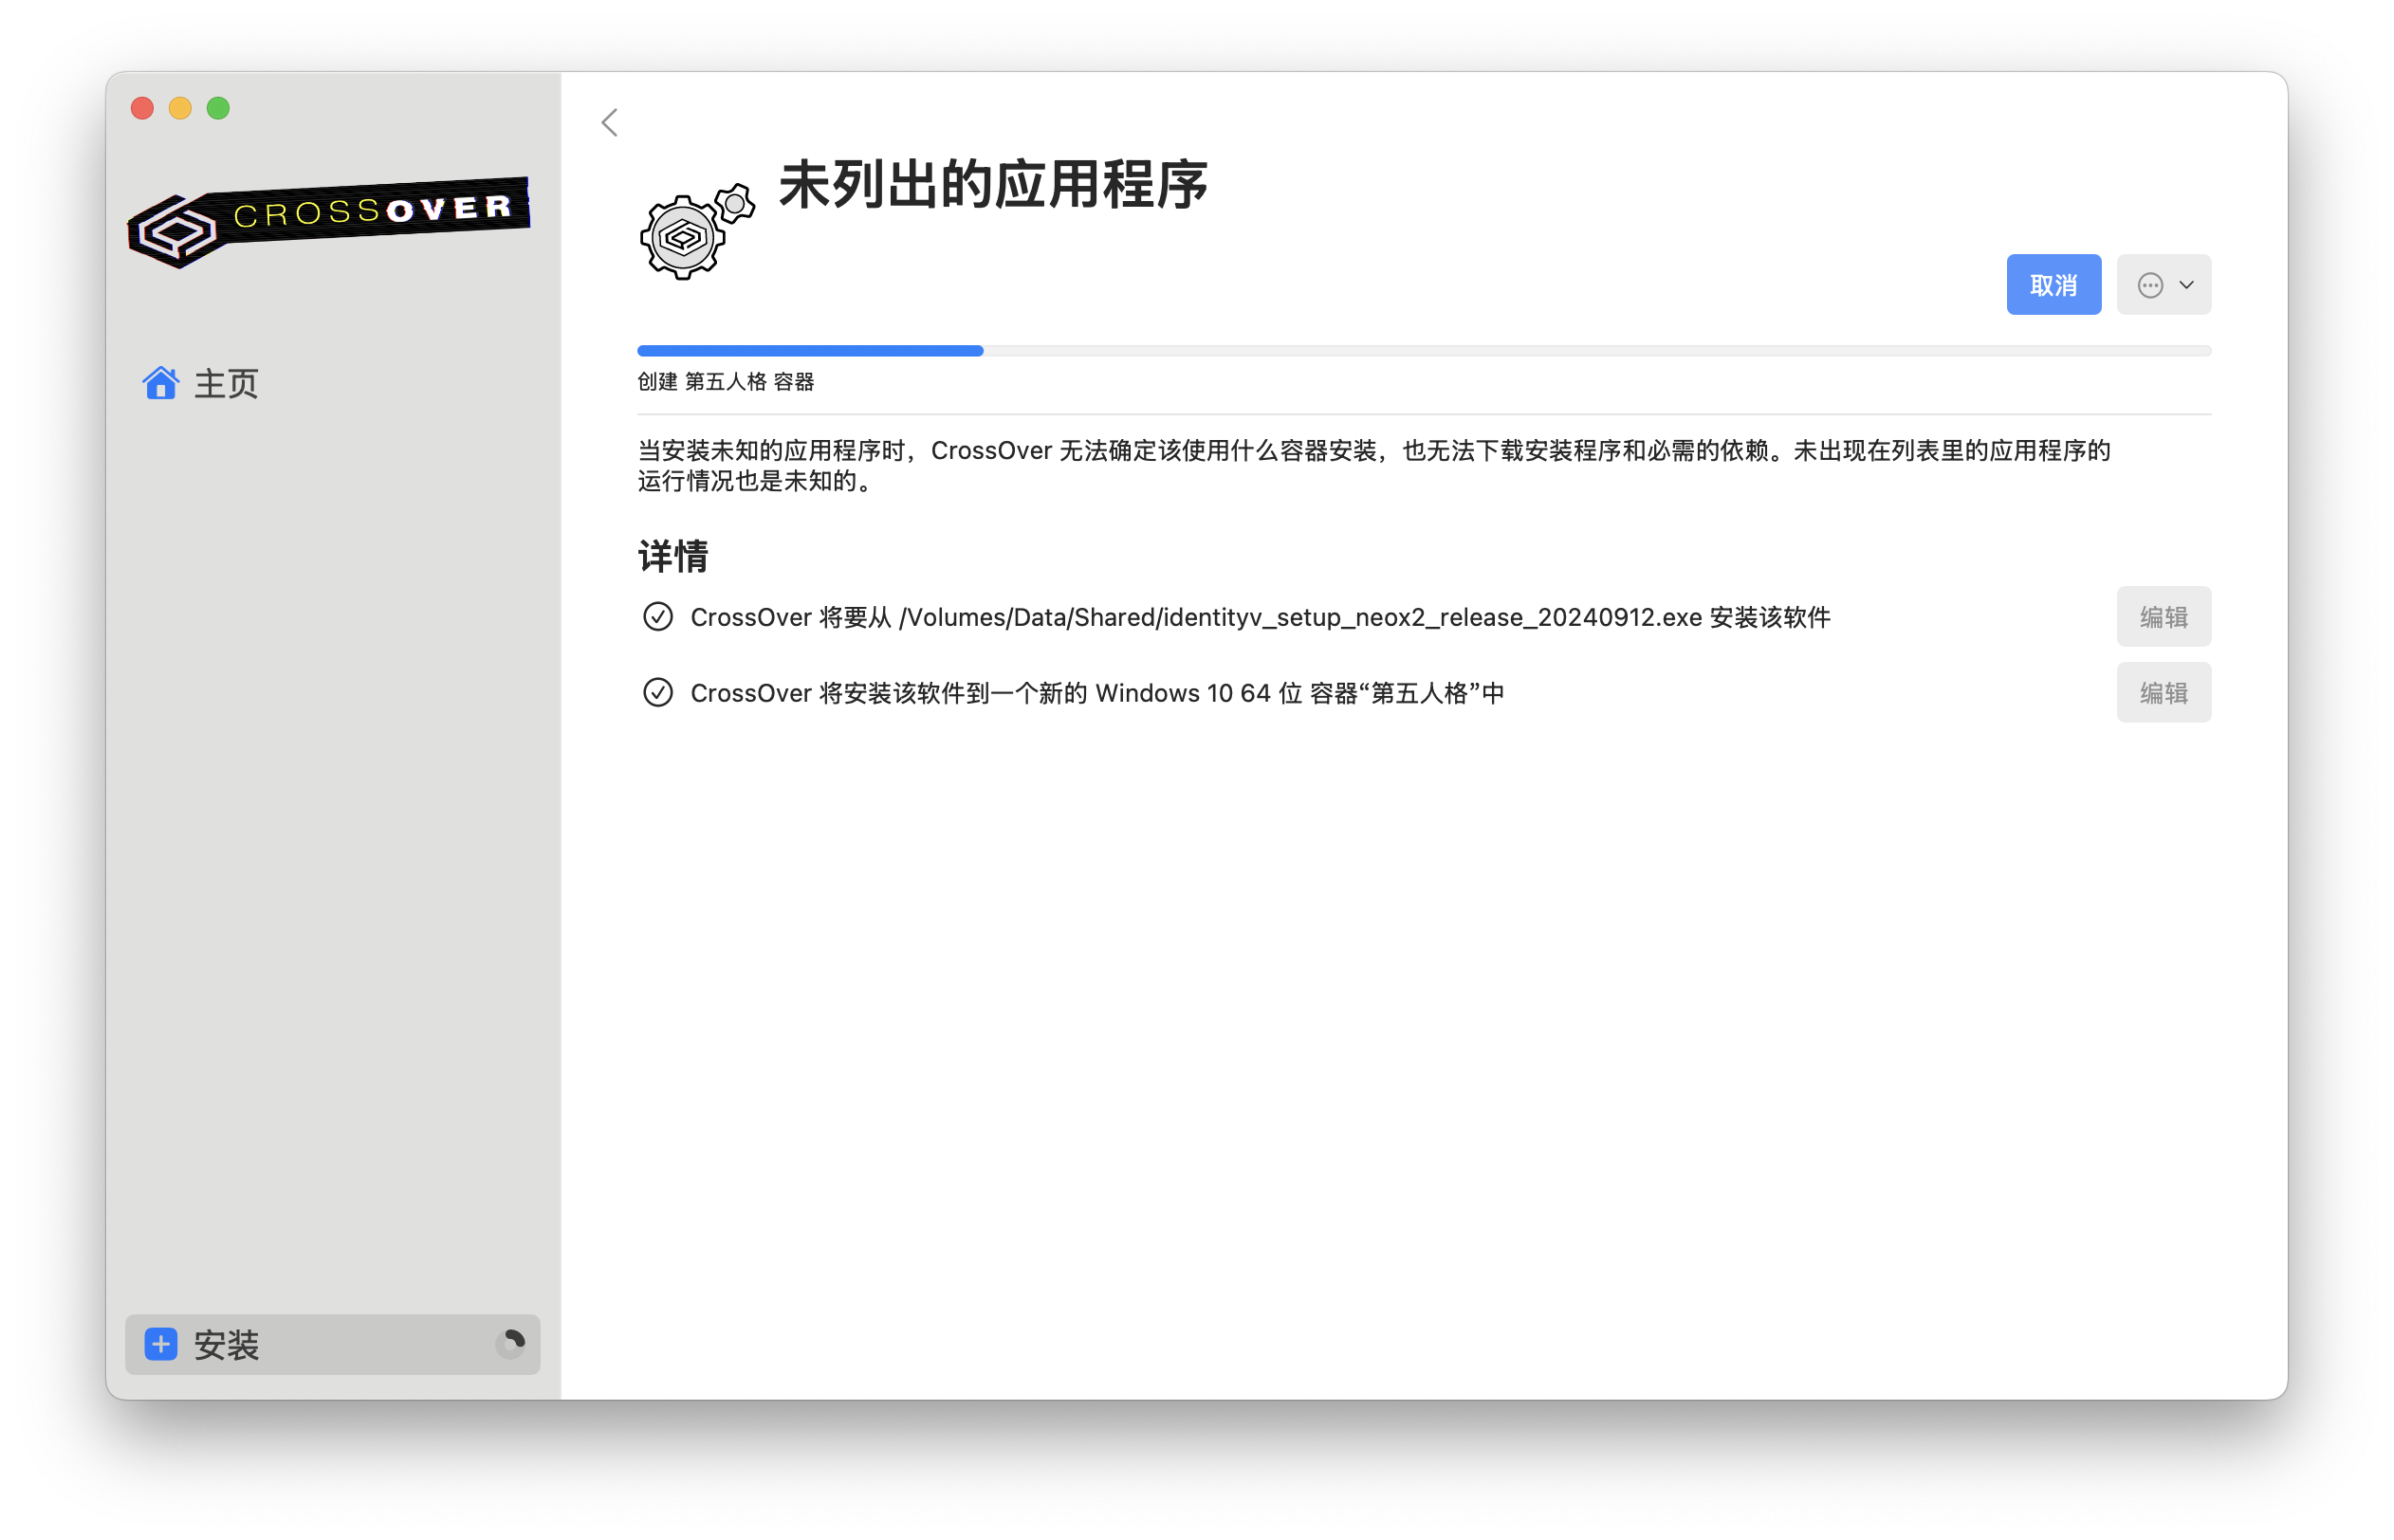Click the house icon next to 主页
Viewport: 2394px width, 1540px height.
pyautogui.click(x=160, y=382)
